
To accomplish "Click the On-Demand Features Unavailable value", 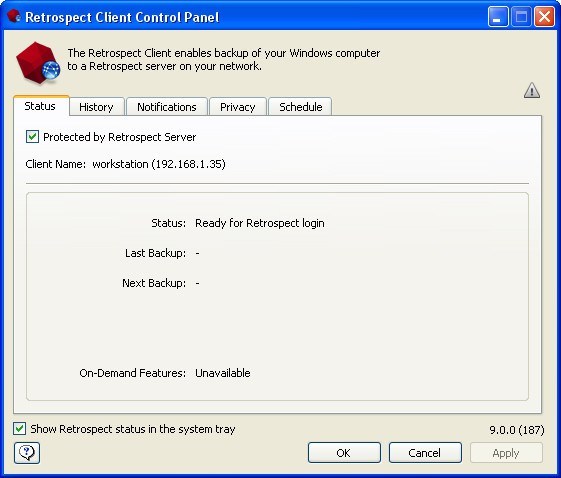I will [x=223, y=373].
